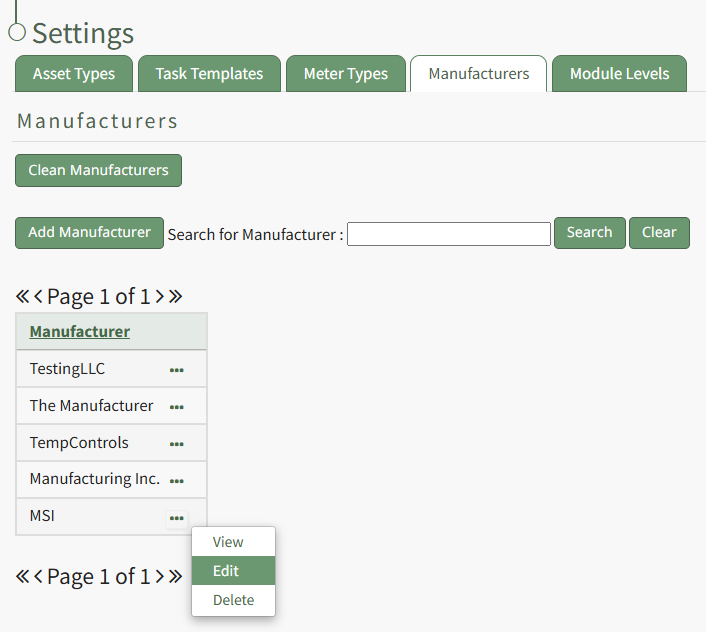This screenshot has height=632, width=706.
Task: Click the MSI row ellipsis icon
Action: click(x=177, y=518)
